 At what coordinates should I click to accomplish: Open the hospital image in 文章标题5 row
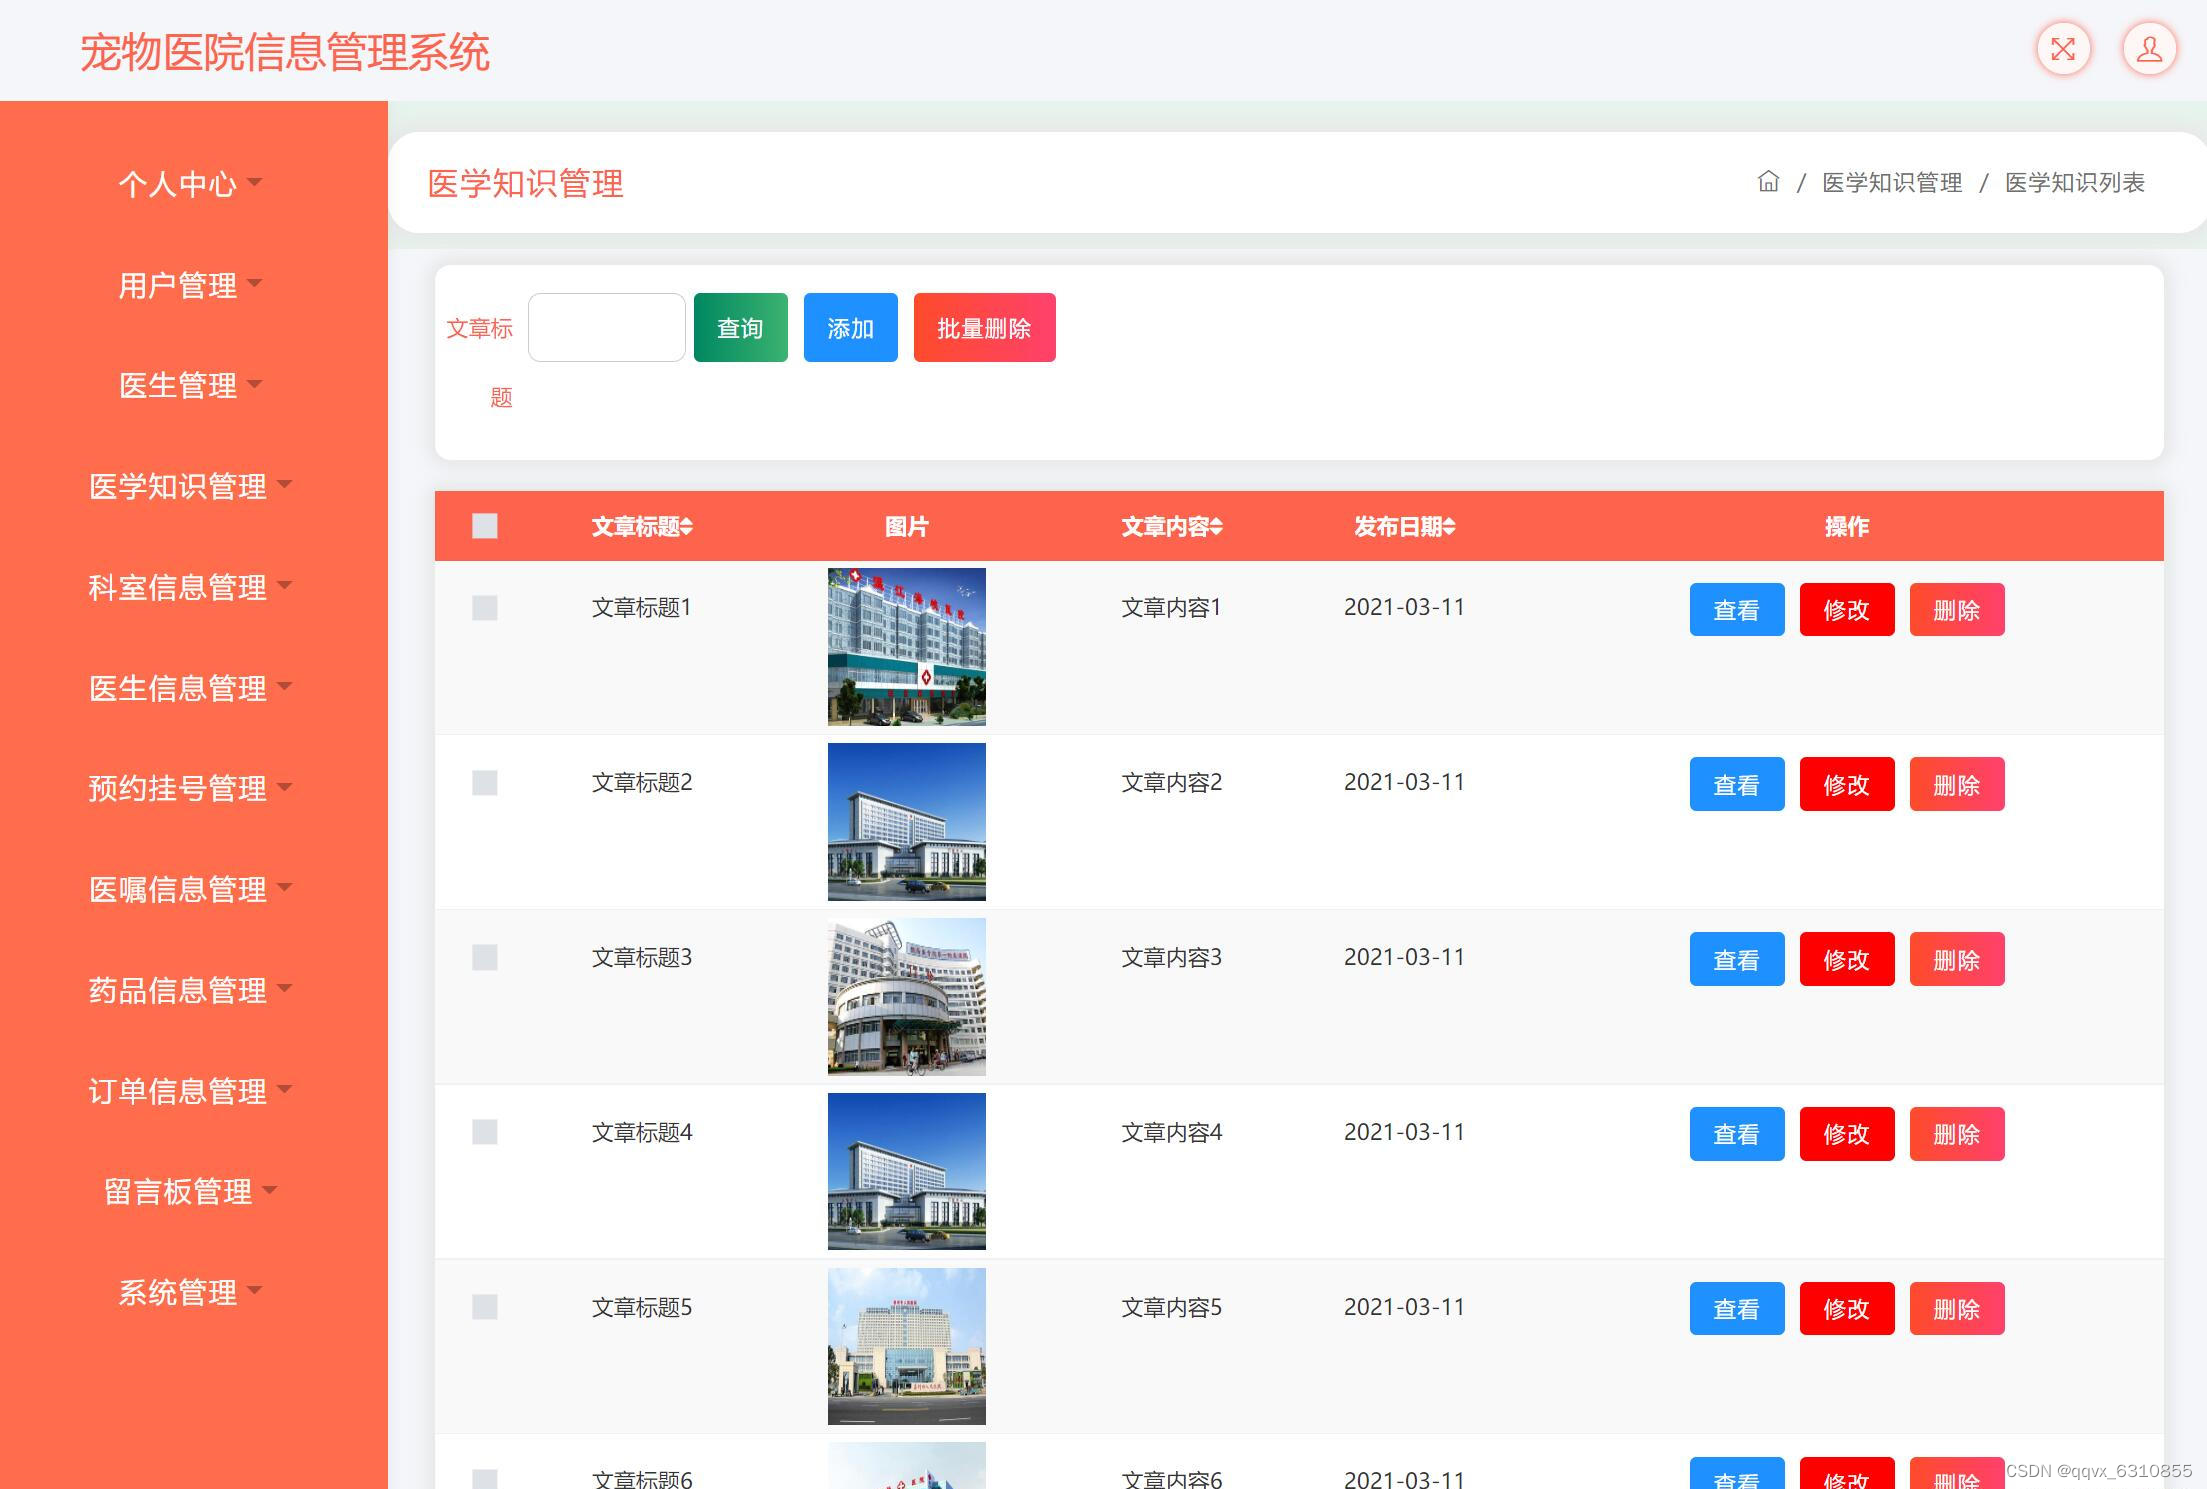(x=907, y=1346)
